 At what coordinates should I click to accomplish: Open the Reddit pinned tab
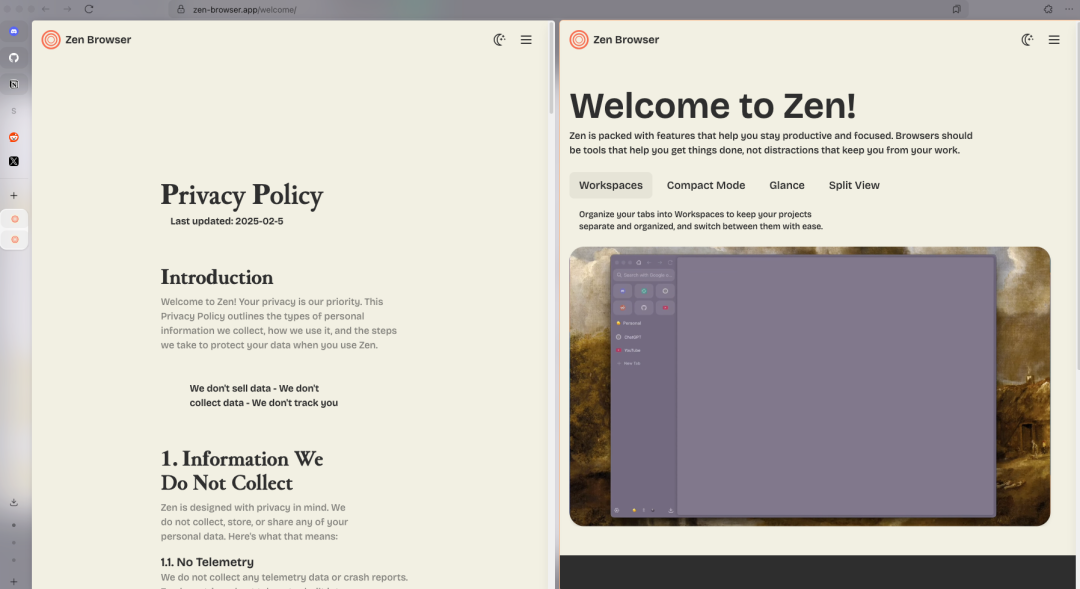[14, 137]
